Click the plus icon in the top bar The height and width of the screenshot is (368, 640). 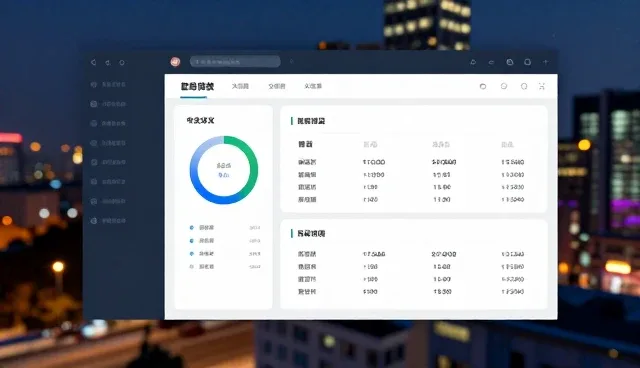[545, 62]
